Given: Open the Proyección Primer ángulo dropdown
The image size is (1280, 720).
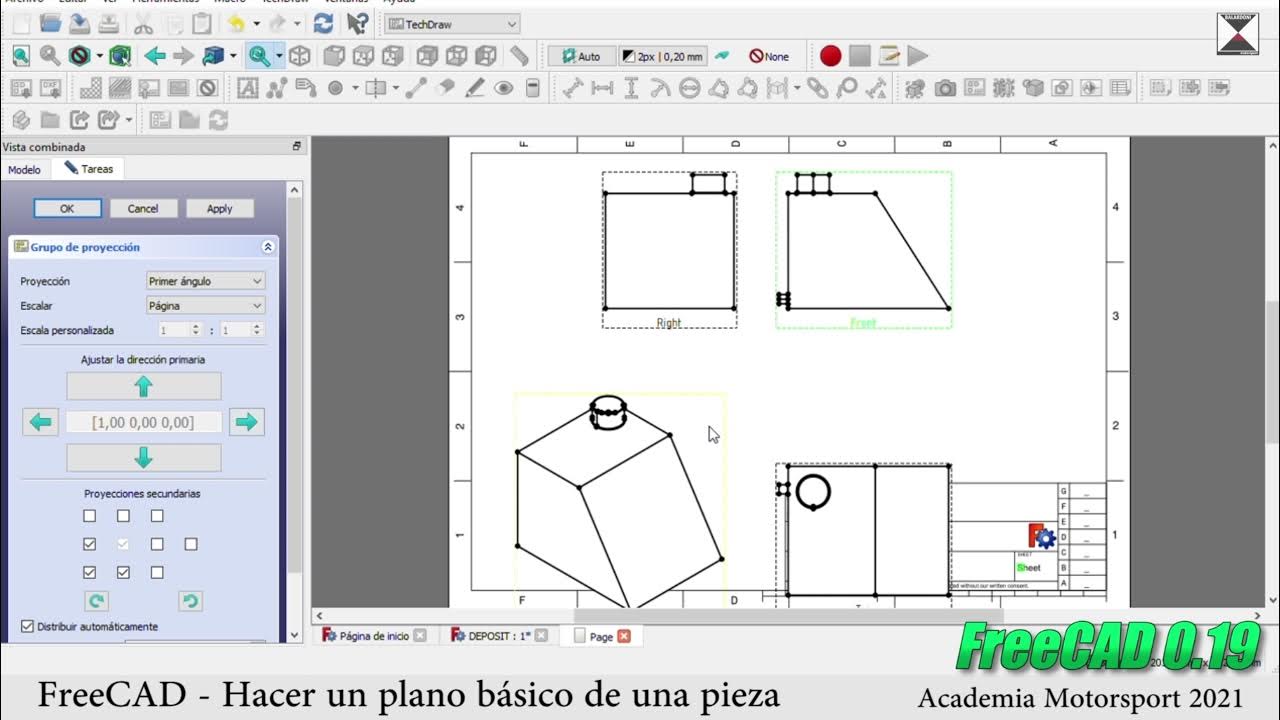Looking at the screenshot, I should 205,281.
